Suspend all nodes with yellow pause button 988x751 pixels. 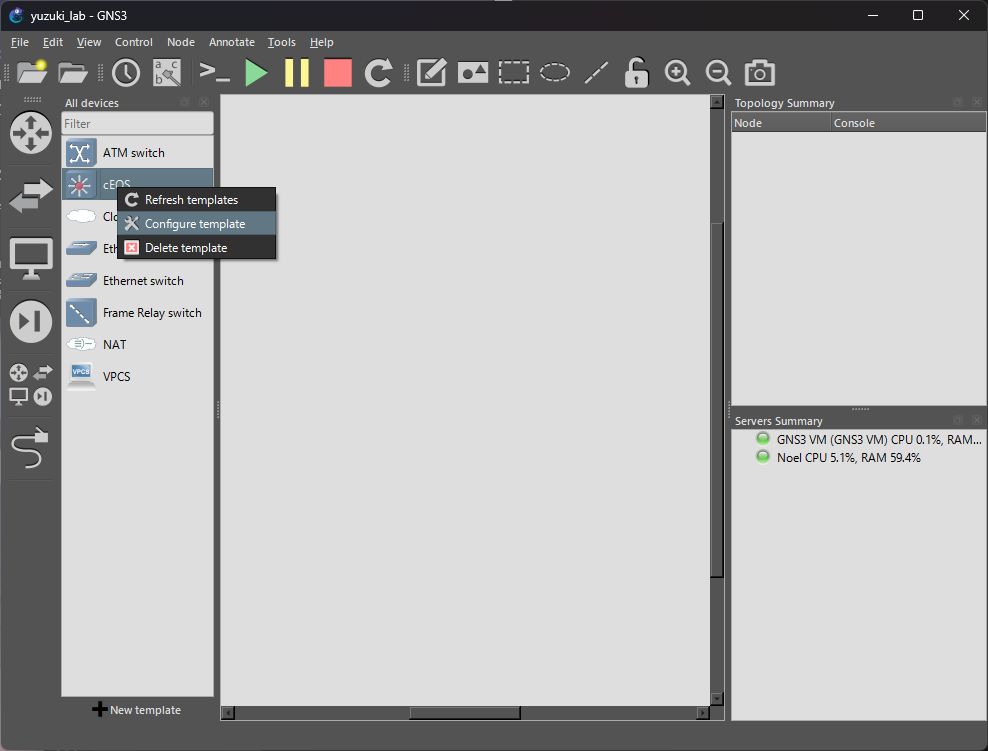coord(297,73)
